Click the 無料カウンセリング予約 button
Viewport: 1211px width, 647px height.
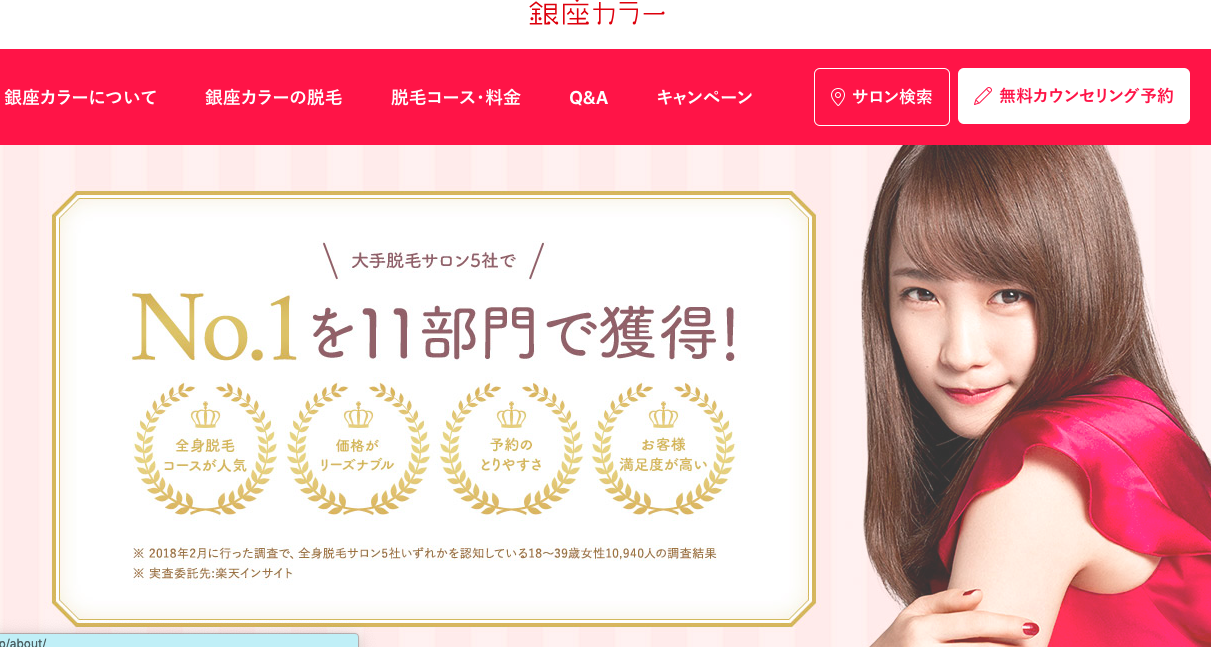coord(1074,96)
